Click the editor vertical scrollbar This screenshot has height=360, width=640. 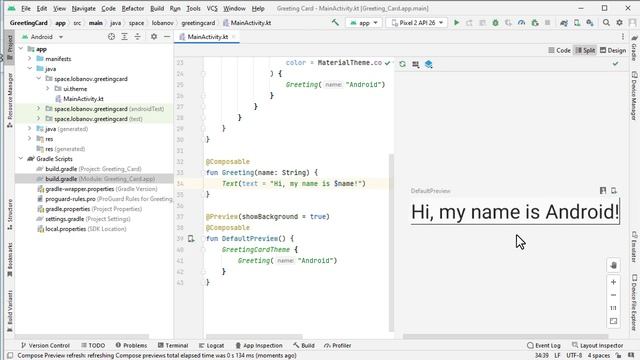[x=391, y=243]
